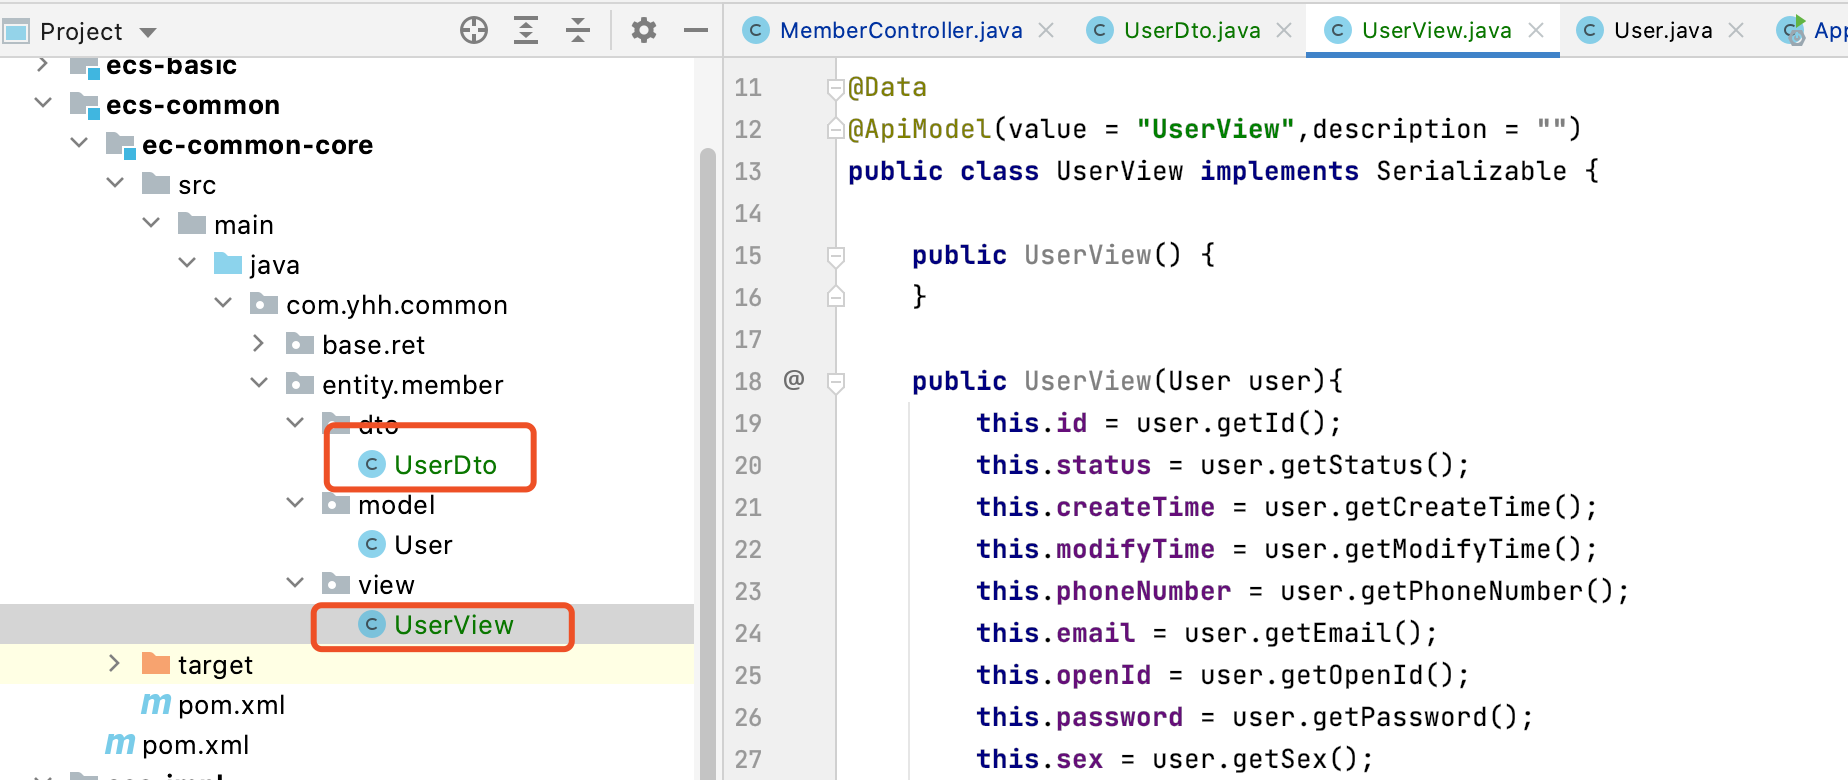Expand the target folder
The height and width of the screenshot is (780, 1848).
[x=114, y=663]
